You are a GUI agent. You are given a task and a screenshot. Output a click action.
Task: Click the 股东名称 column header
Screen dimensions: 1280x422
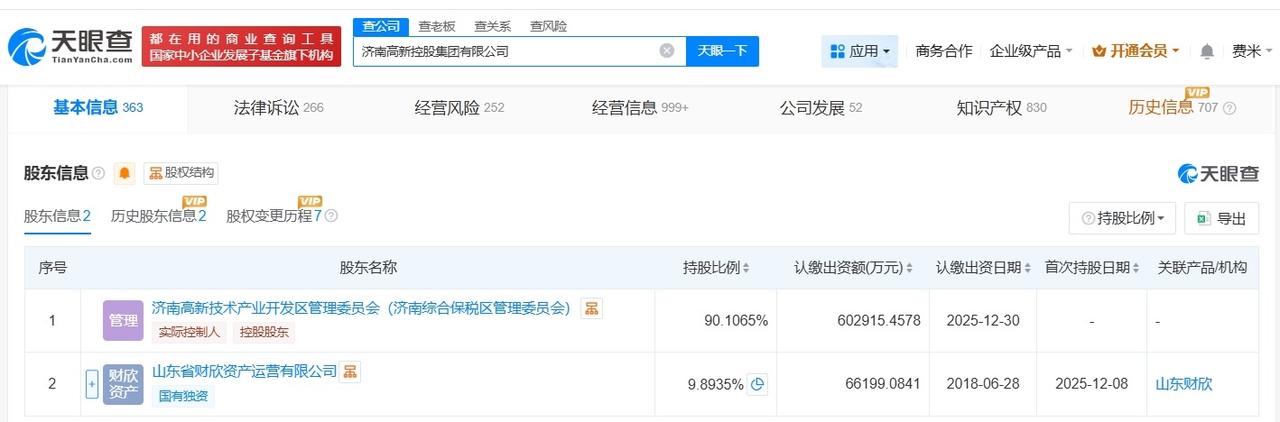click(368, 268)
